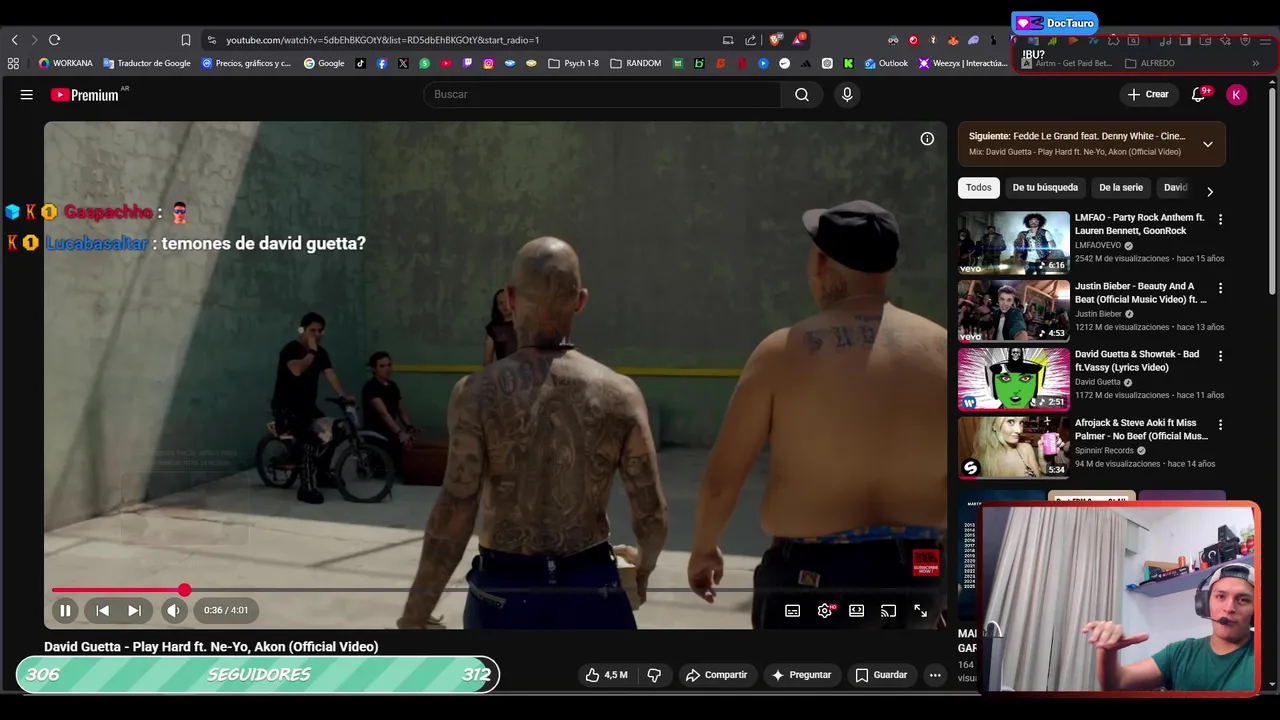
Task: Open the Google bookmark
Action: pyautogui.click(x=324, y=63)
